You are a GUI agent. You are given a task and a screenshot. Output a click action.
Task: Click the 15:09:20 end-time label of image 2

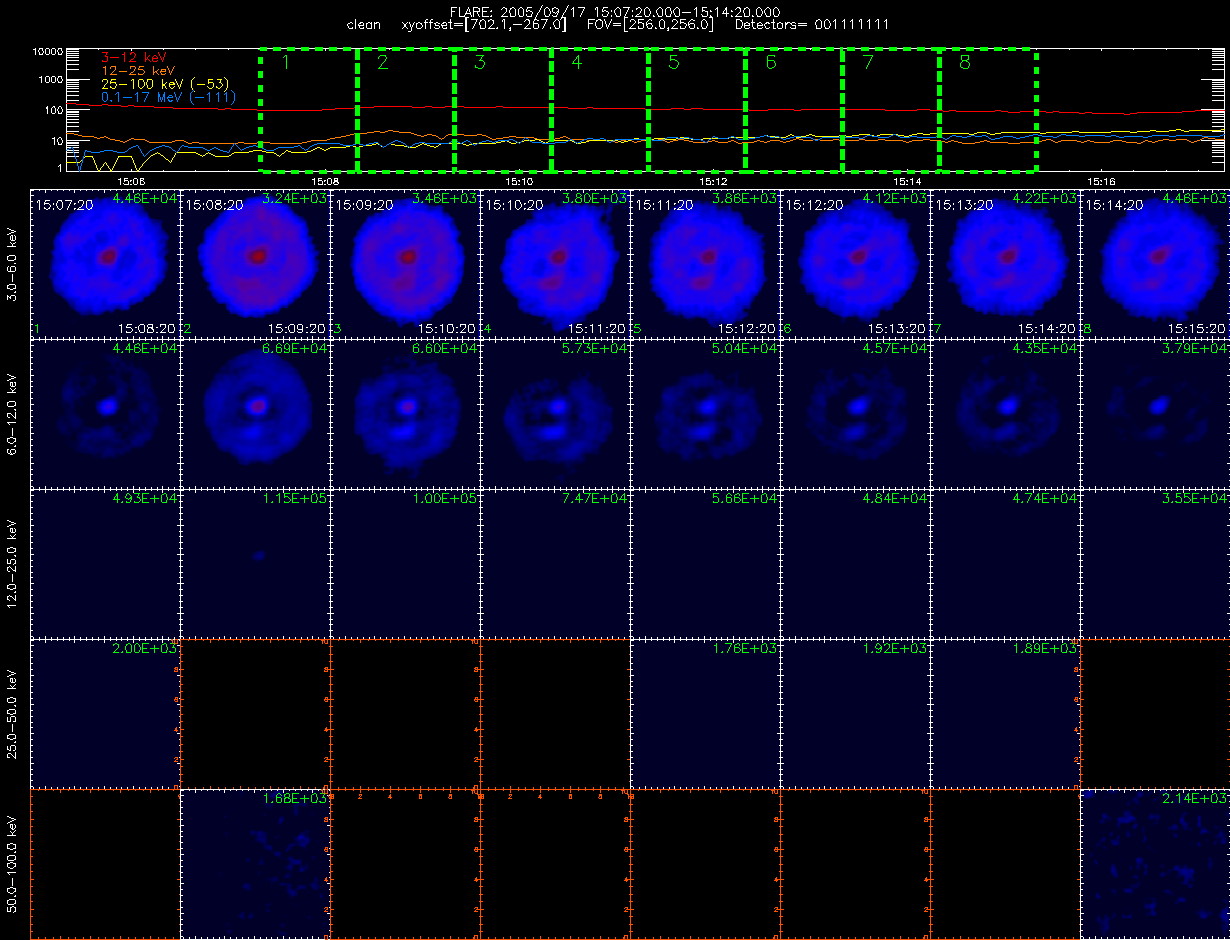click(x=296, y=328)
